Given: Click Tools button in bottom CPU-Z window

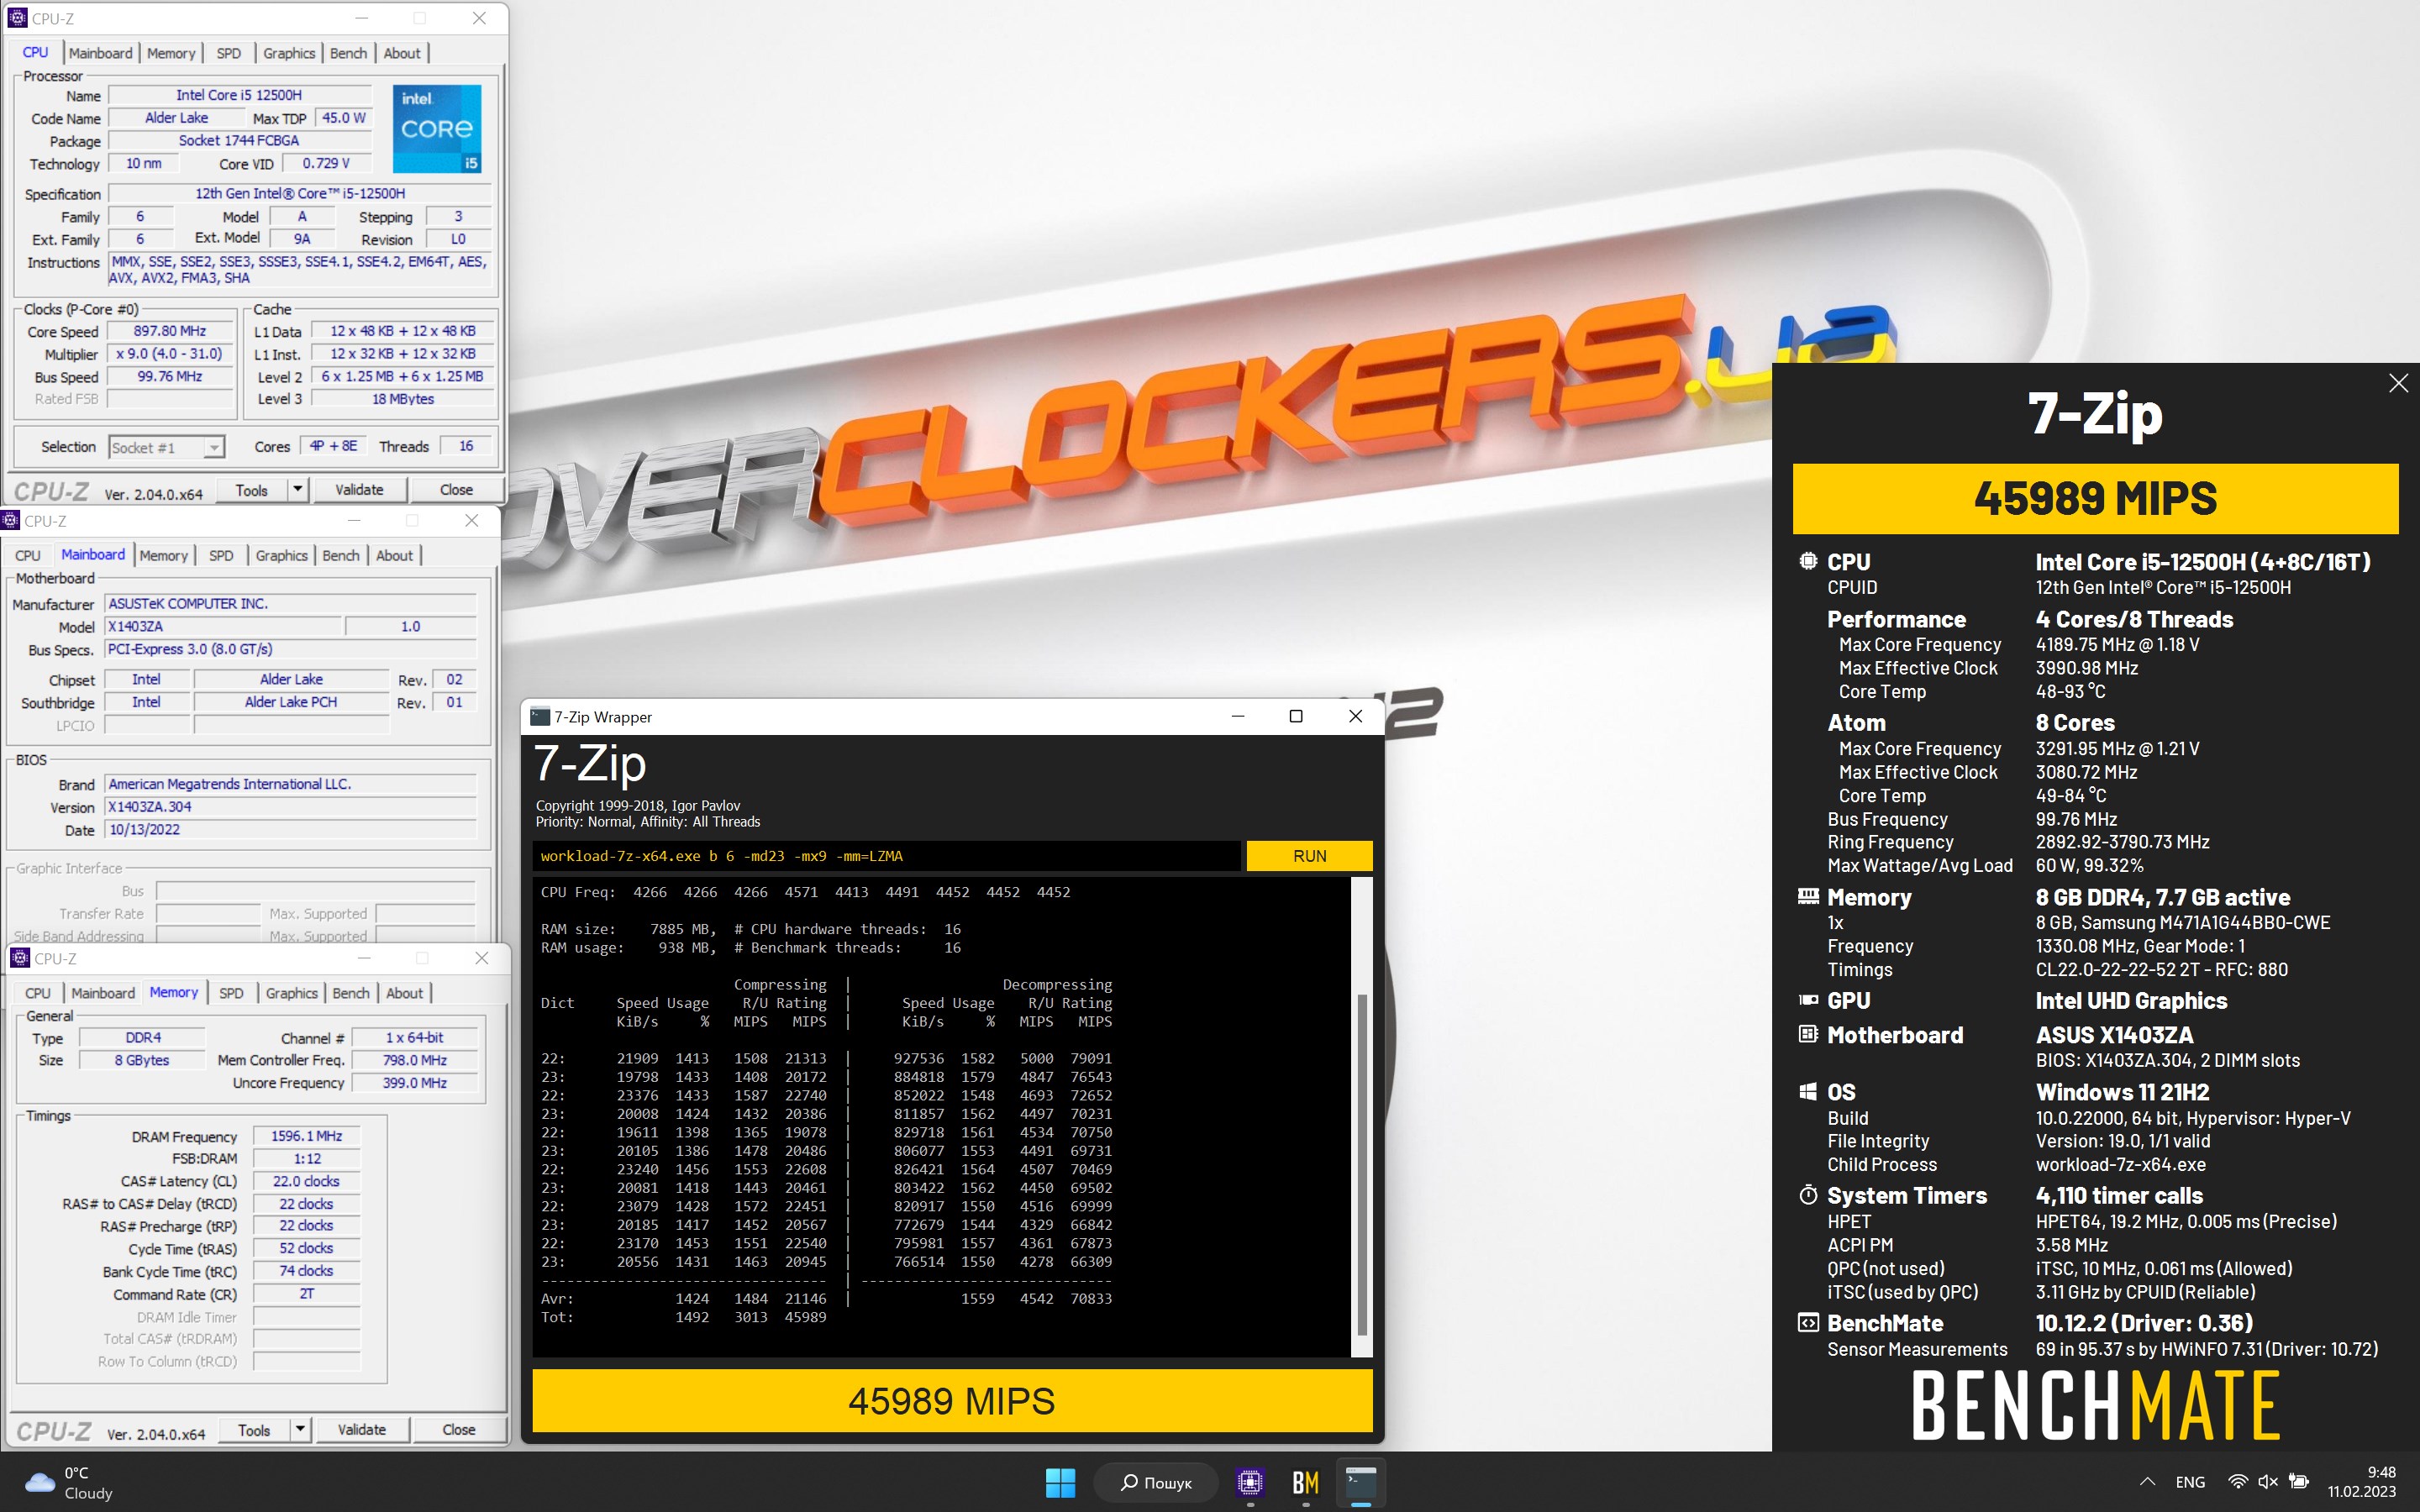Looking at the screenshot, I should click(254, 1430).
